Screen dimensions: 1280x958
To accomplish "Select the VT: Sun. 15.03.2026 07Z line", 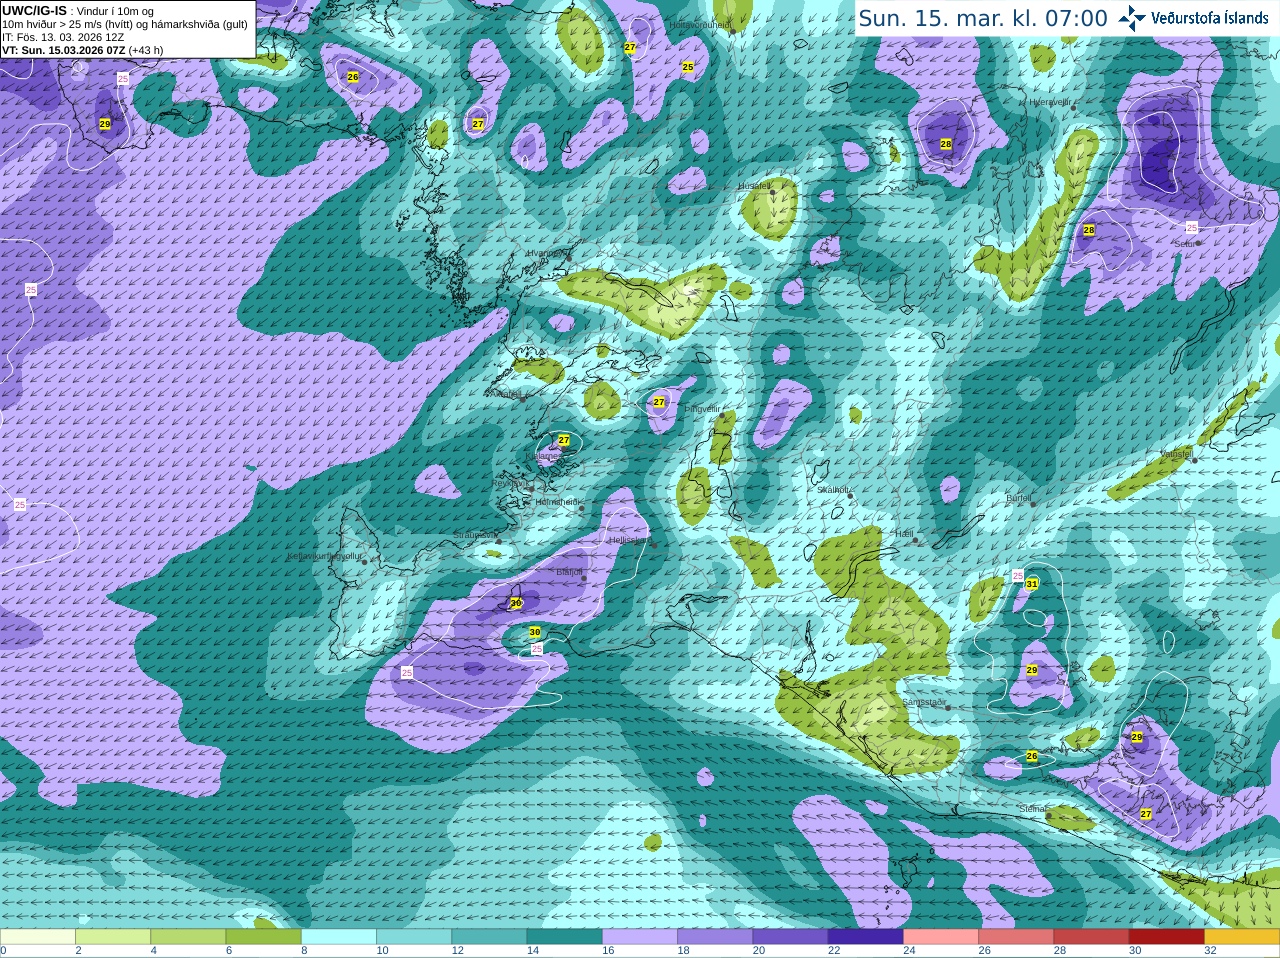I will click(x=82, y=50).
